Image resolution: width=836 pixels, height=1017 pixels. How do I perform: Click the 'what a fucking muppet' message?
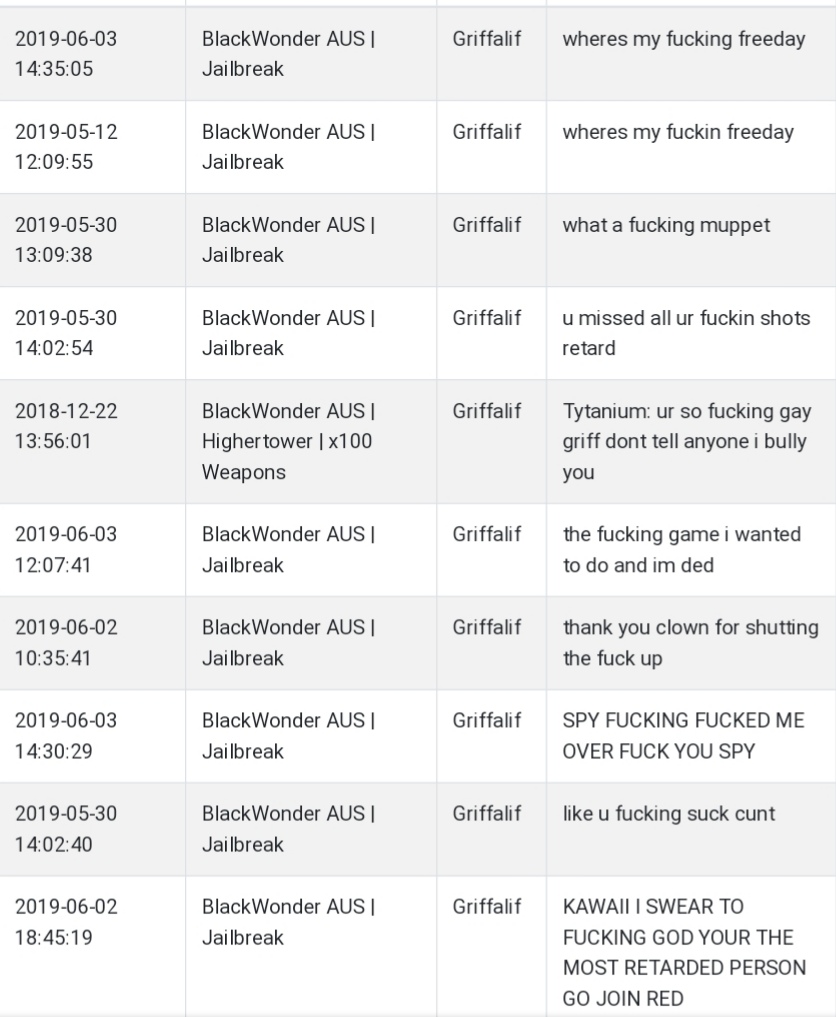(x=666, y=225)
